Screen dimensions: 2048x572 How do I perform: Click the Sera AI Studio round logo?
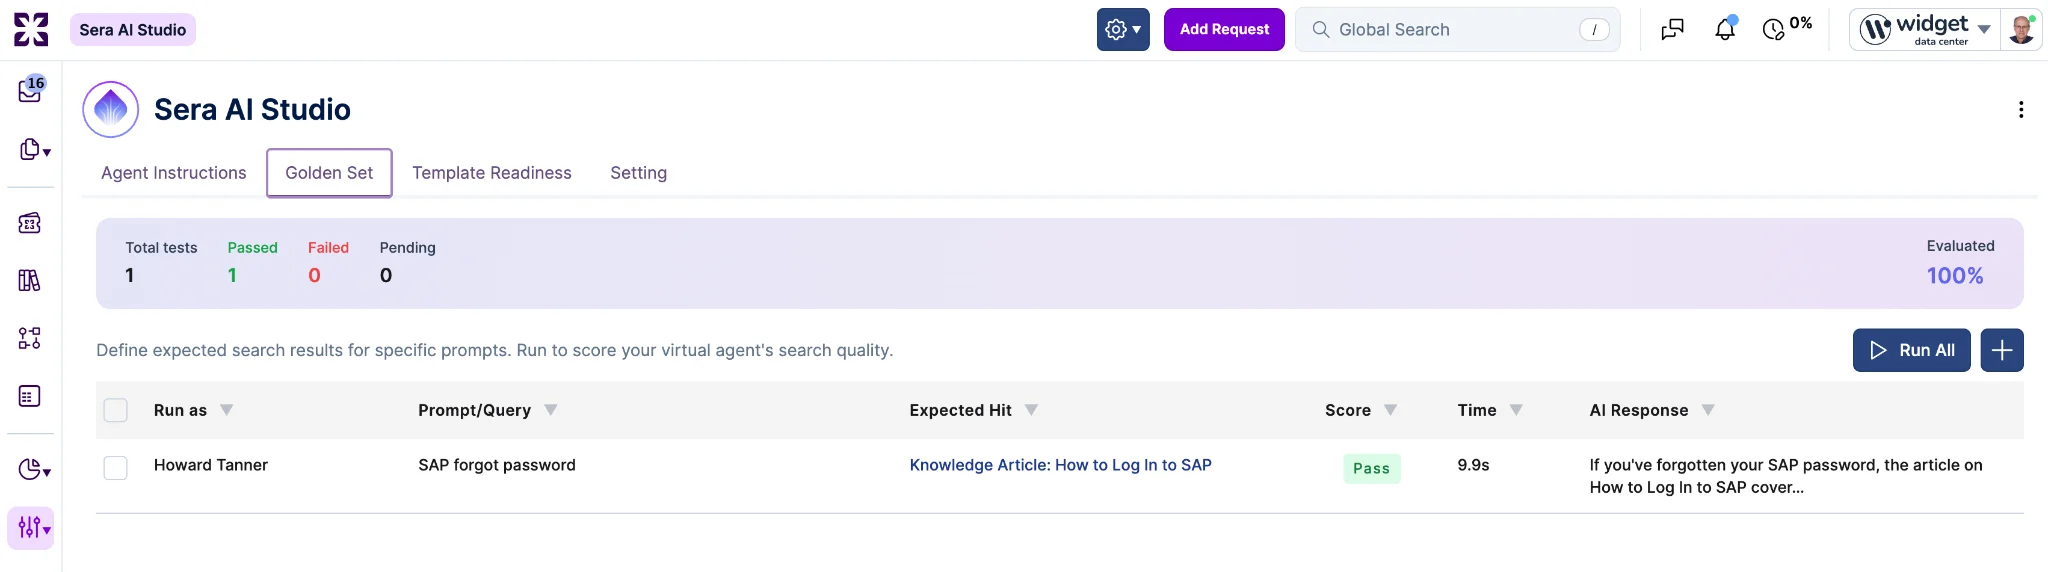tap(110, 109)
